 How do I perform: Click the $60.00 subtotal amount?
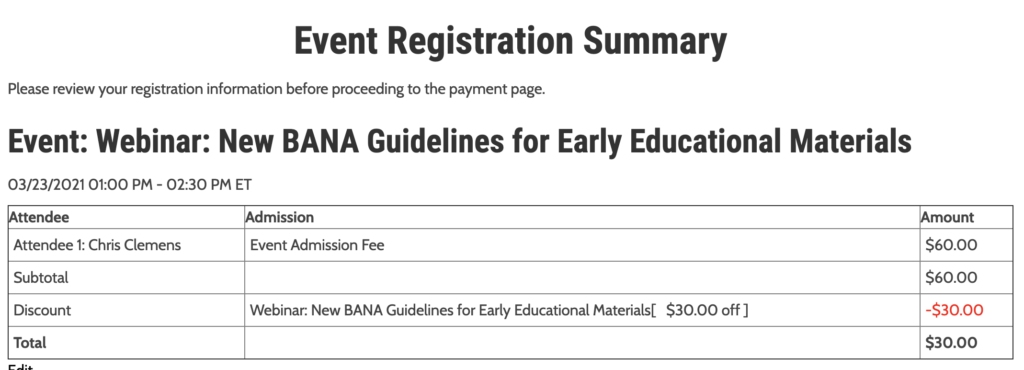pyautogui.click(x=951, y=277)
